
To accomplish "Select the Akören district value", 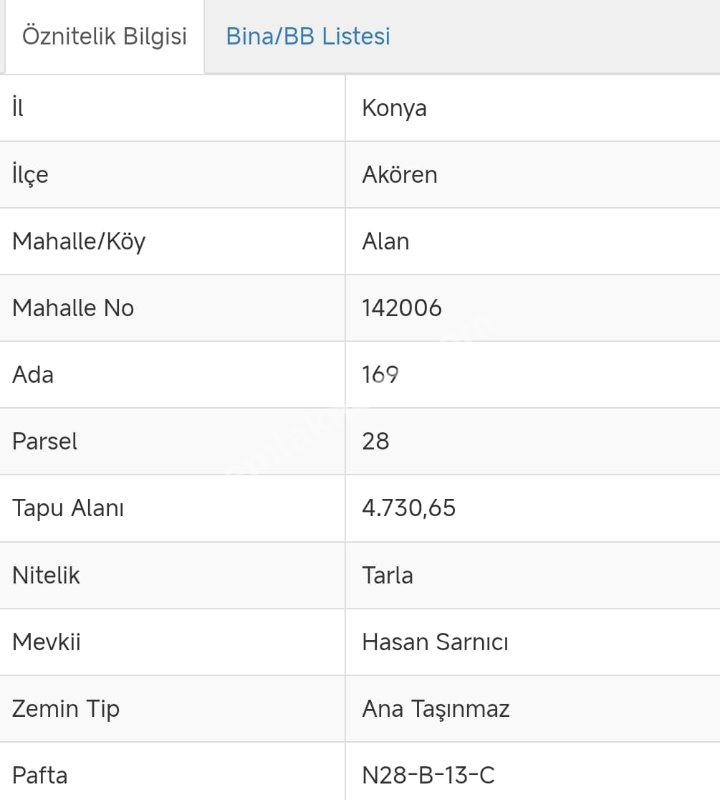I will tap(399, 174).
